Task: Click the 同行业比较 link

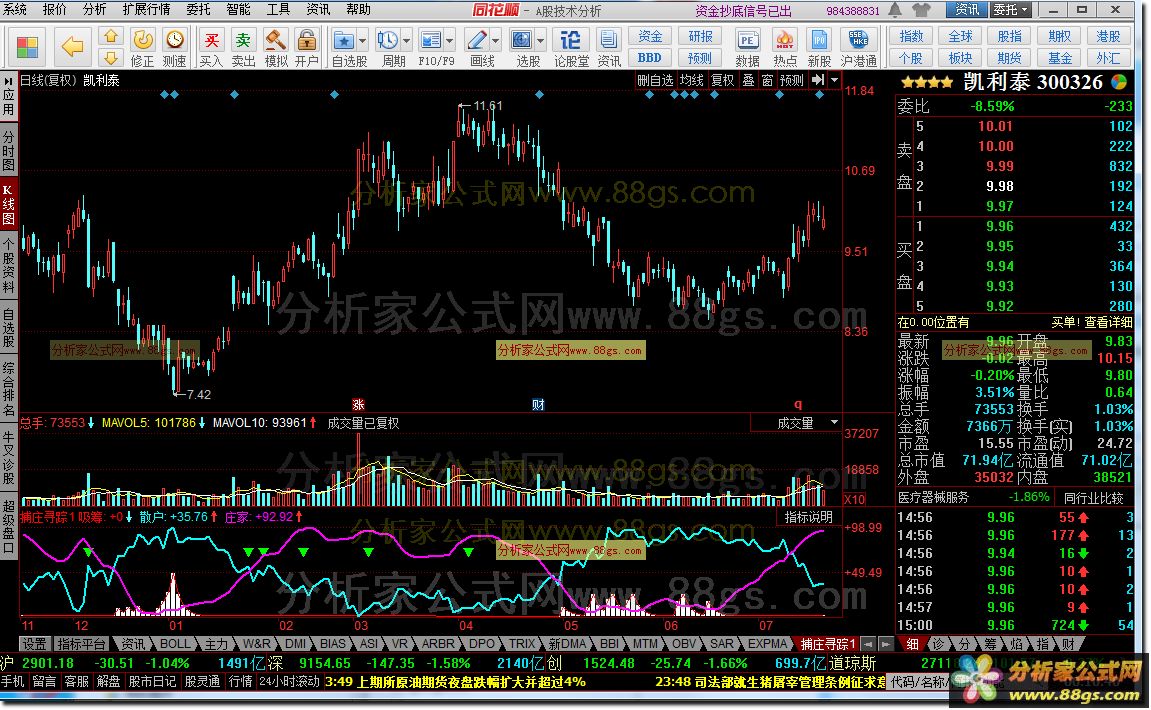Action: [x=1094, y=498]
